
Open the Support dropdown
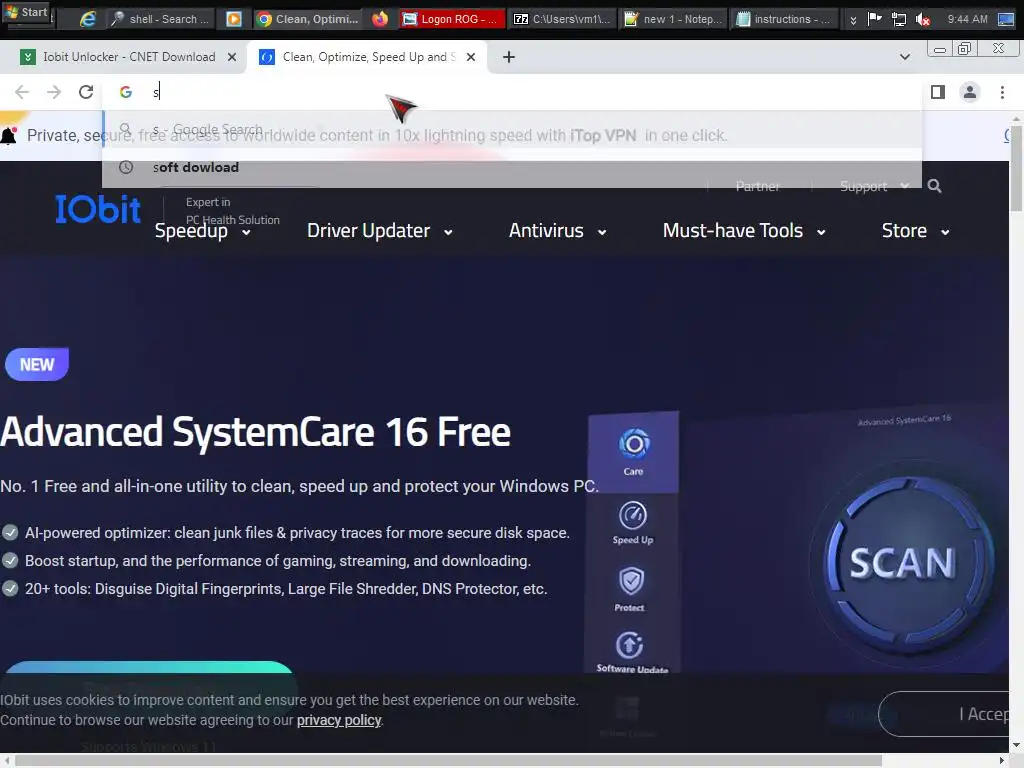pyautogui.click(x=874, y=186)
